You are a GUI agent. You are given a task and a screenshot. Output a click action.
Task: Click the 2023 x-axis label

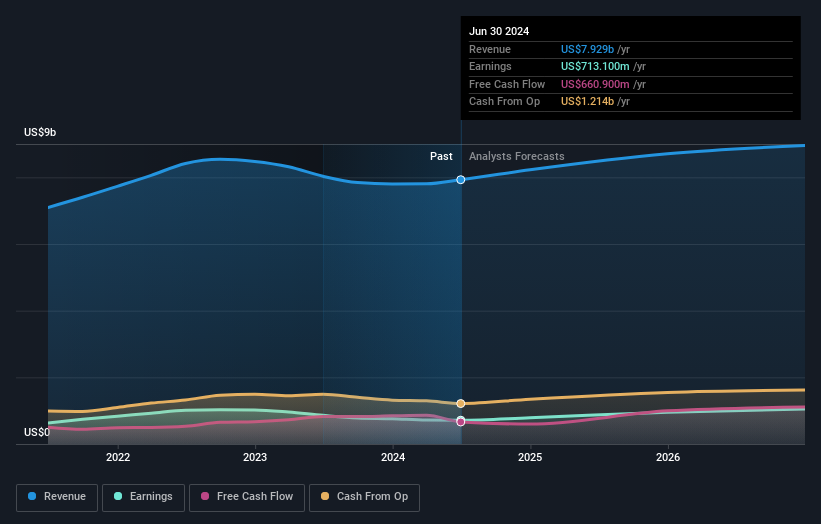(255, 457)
